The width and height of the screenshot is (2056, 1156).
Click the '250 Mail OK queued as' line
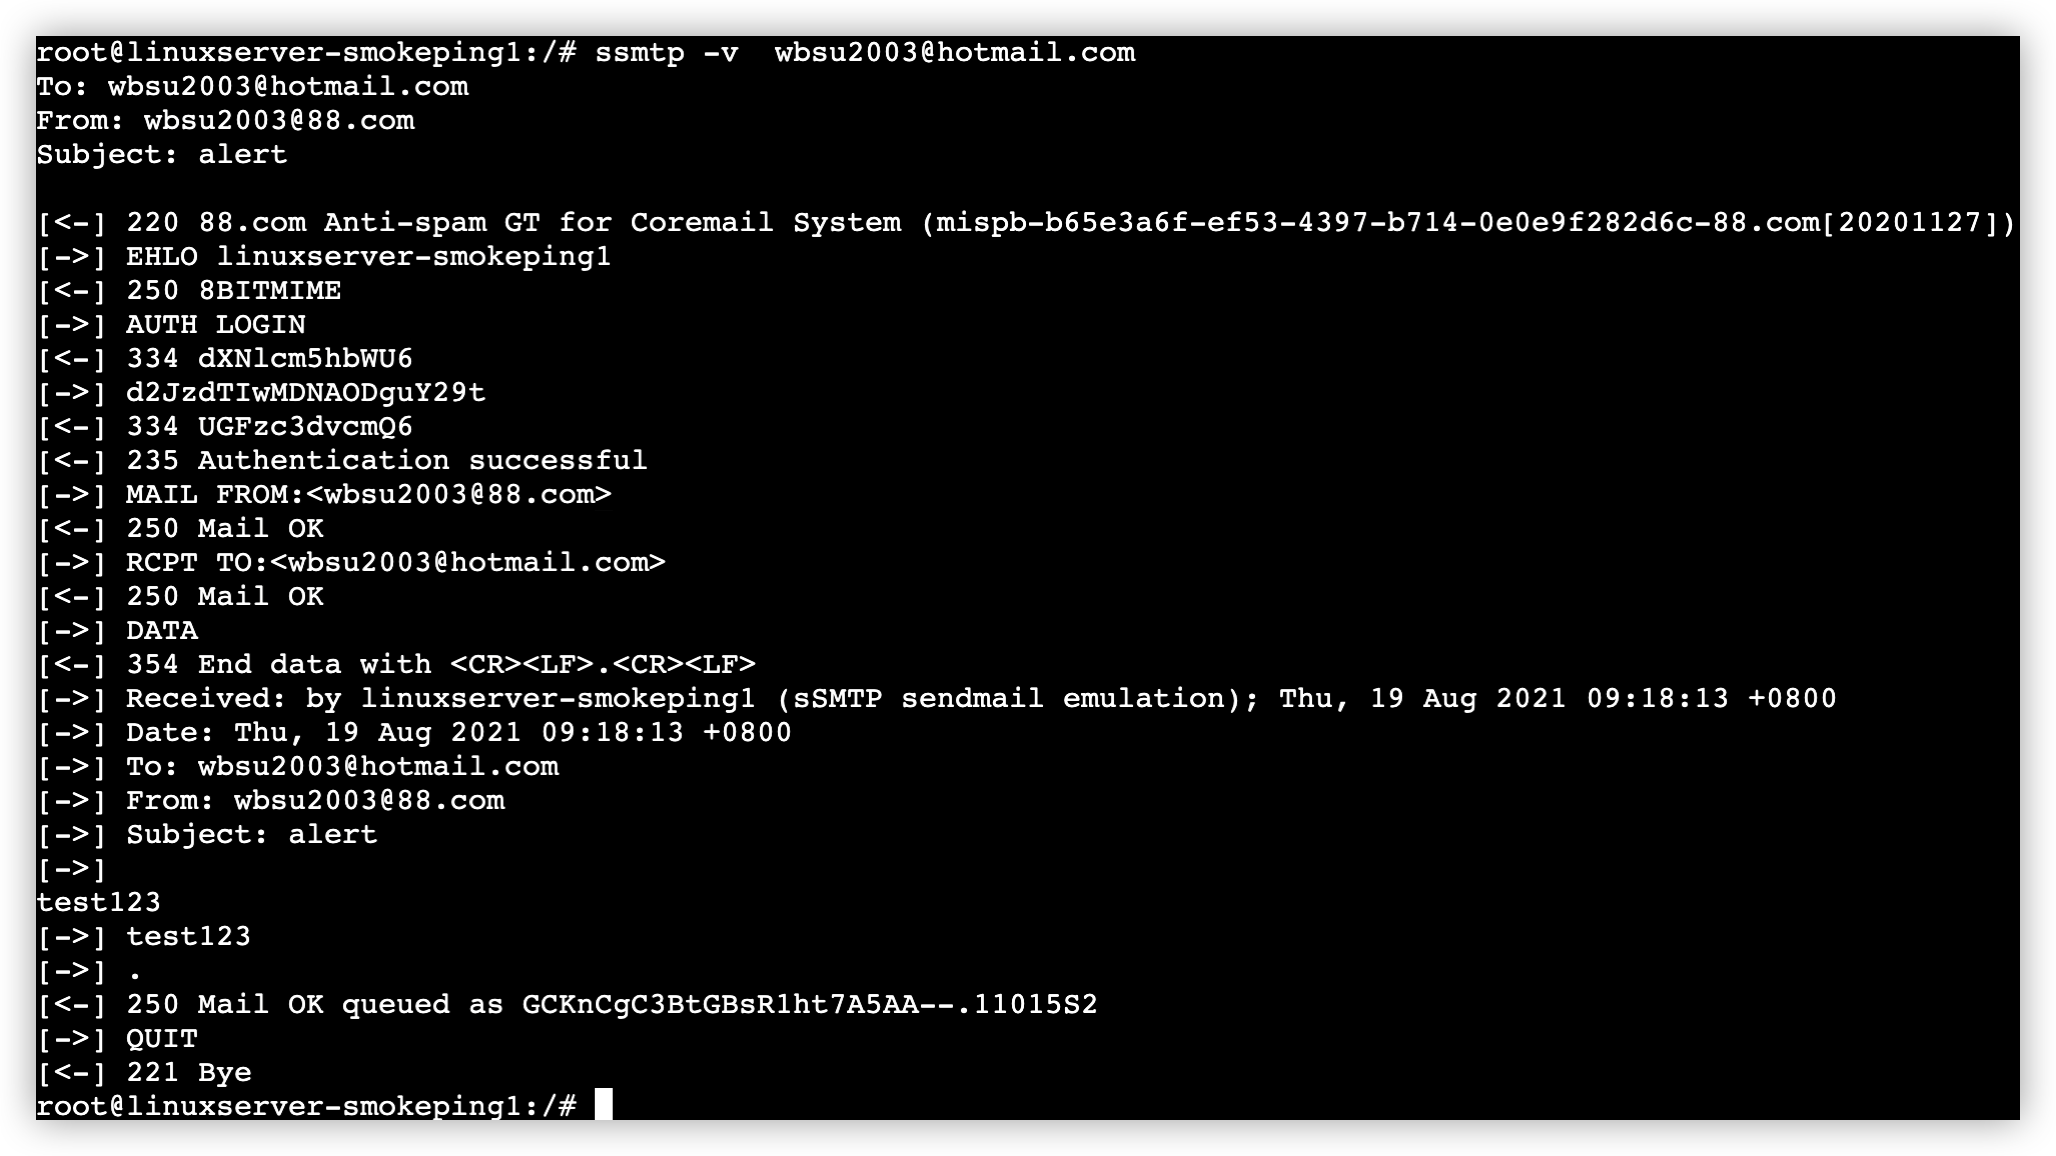coord(611,1004)
